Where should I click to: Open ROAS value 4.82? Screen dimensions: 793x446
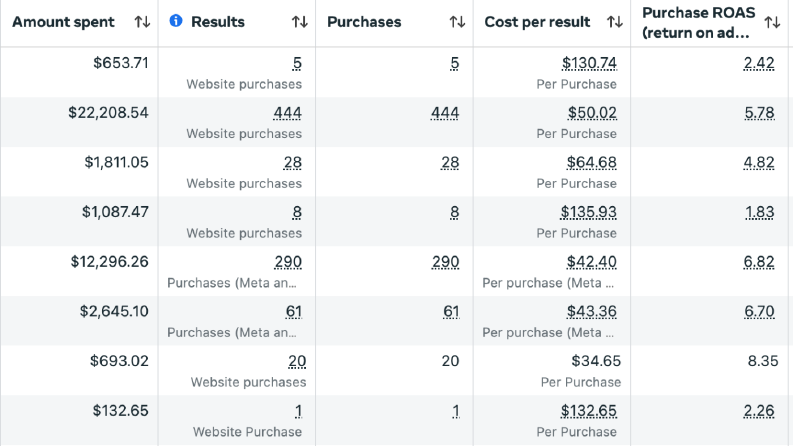coord(759,162)
